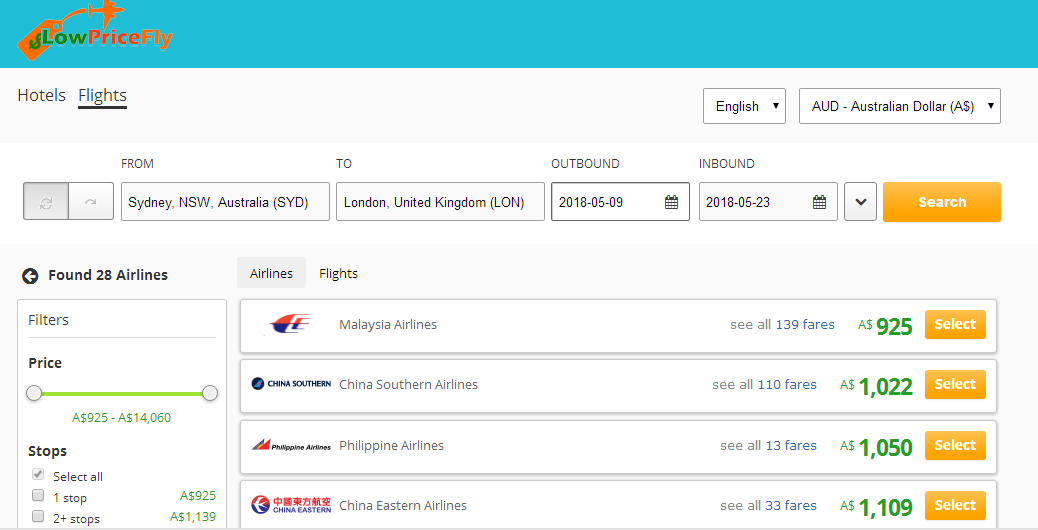1038x530 pixels.
Task: Check the 1 stop filter
Action: pos(38,496)
